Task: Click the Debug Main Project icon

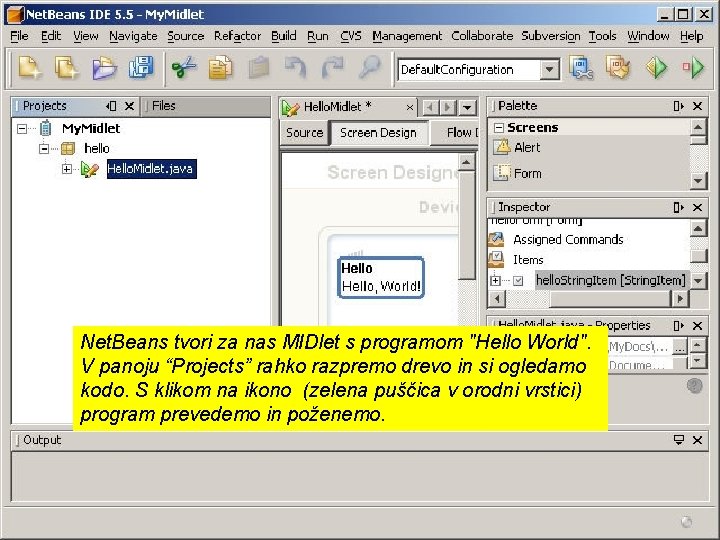Action: click(x=693, y=68)
